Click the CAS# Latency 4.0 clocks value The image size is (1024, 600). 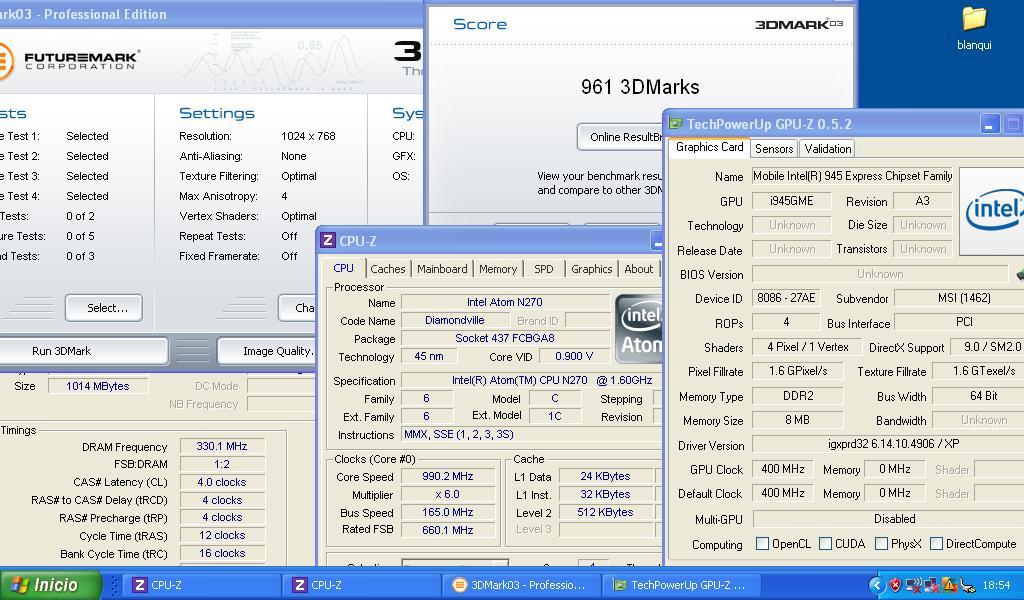coord(222,482)
